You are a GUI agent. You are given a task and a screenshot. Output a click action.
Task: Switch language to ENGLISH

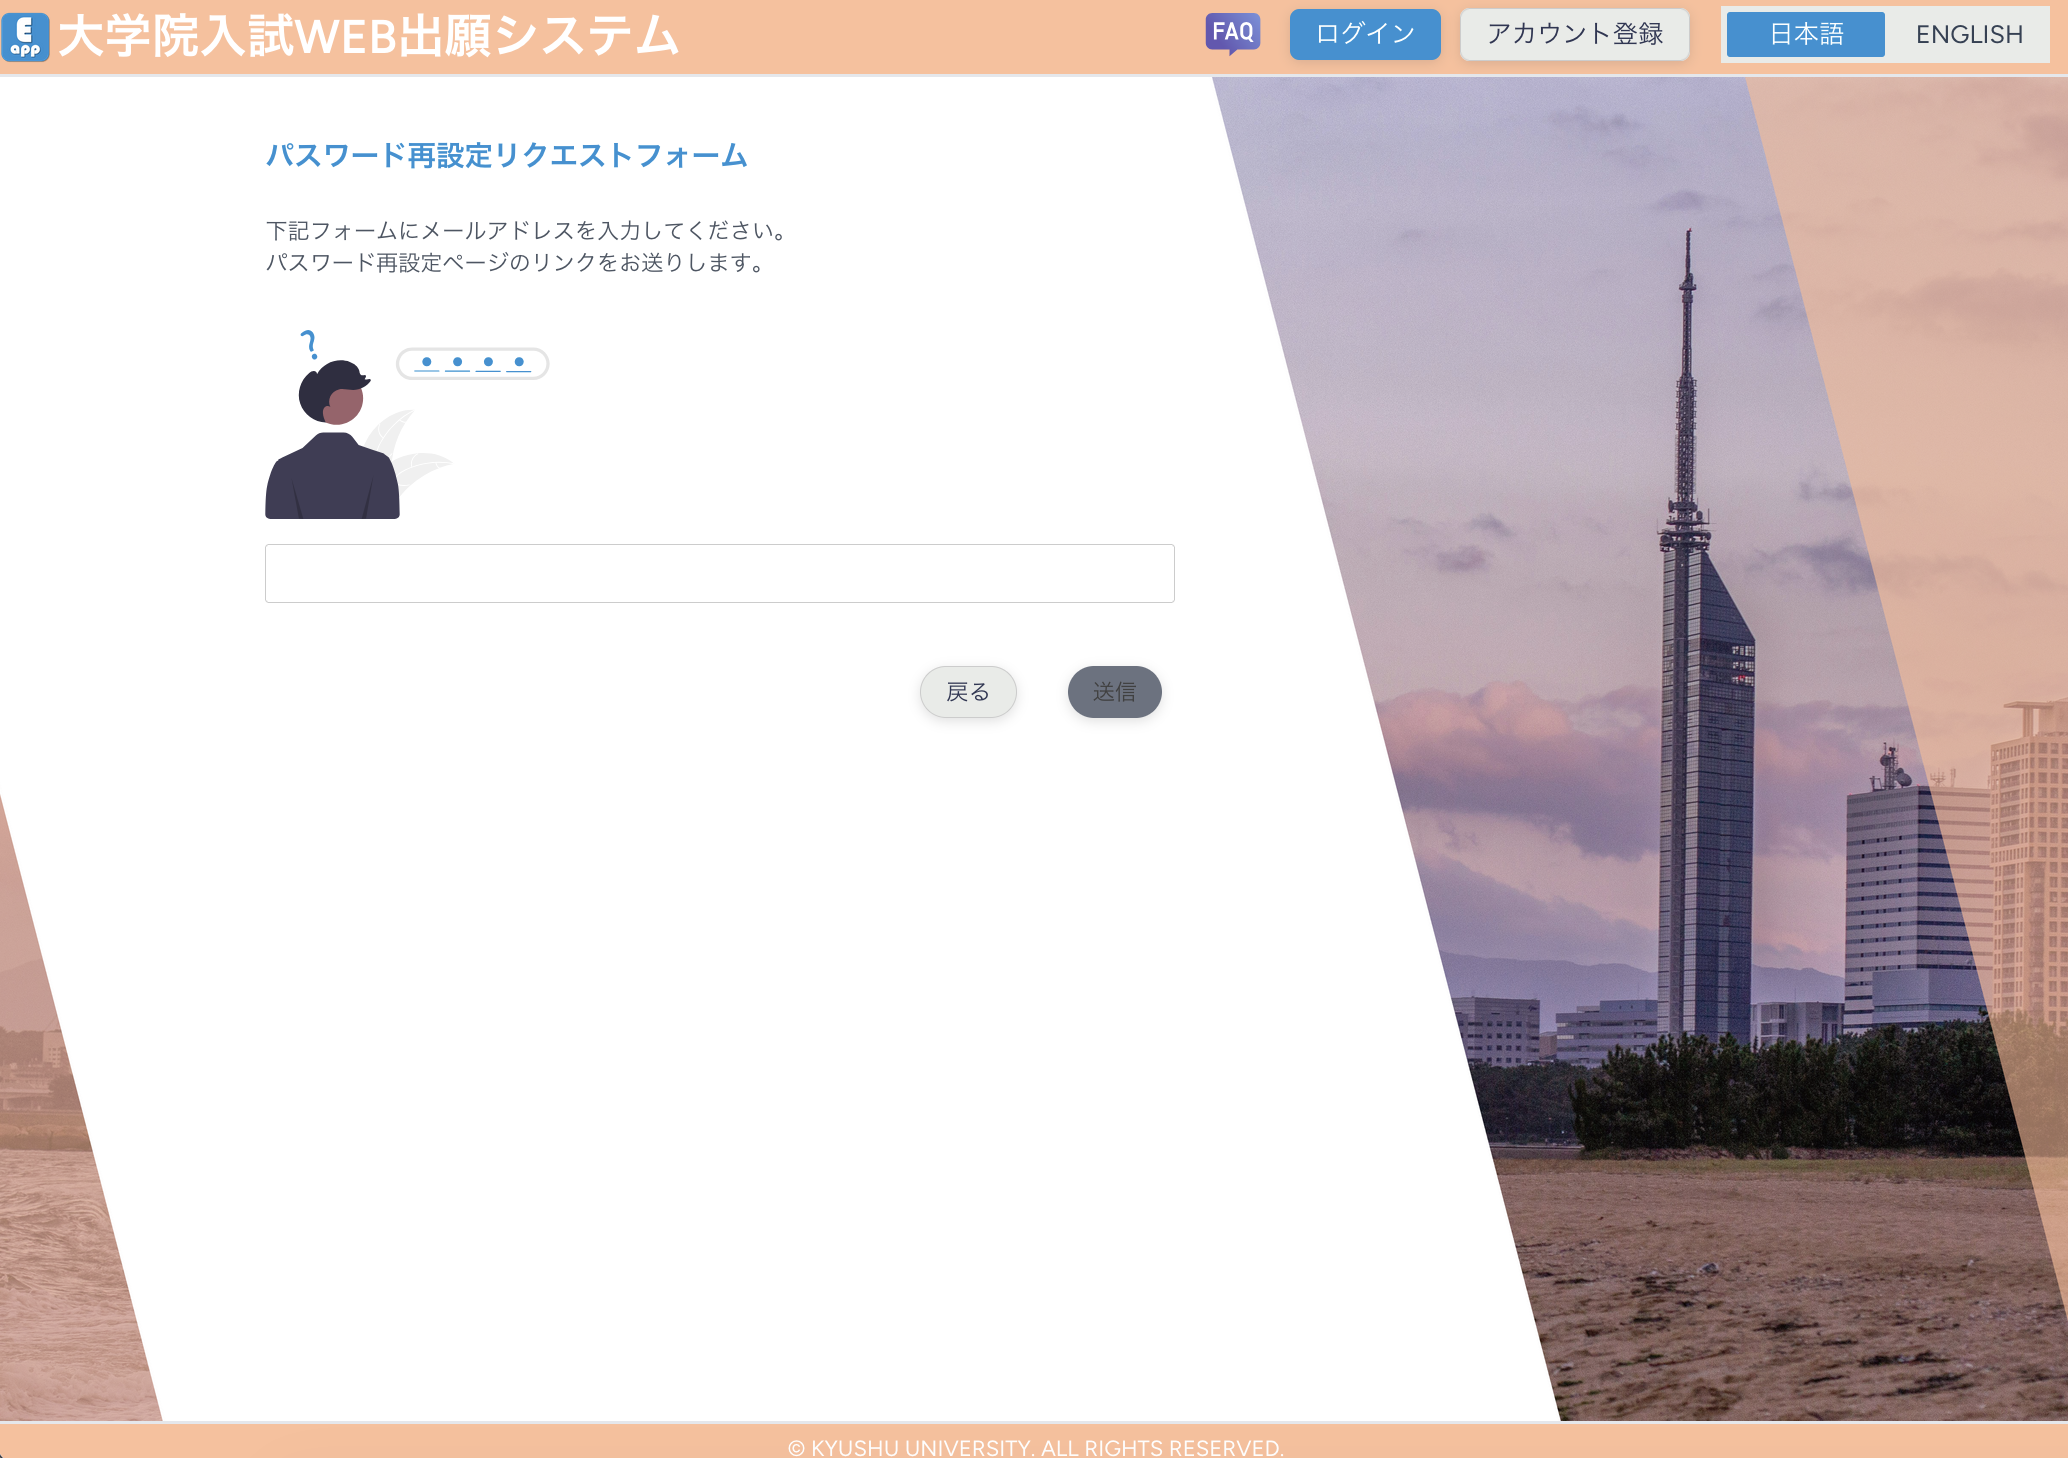click(1968, 34)
